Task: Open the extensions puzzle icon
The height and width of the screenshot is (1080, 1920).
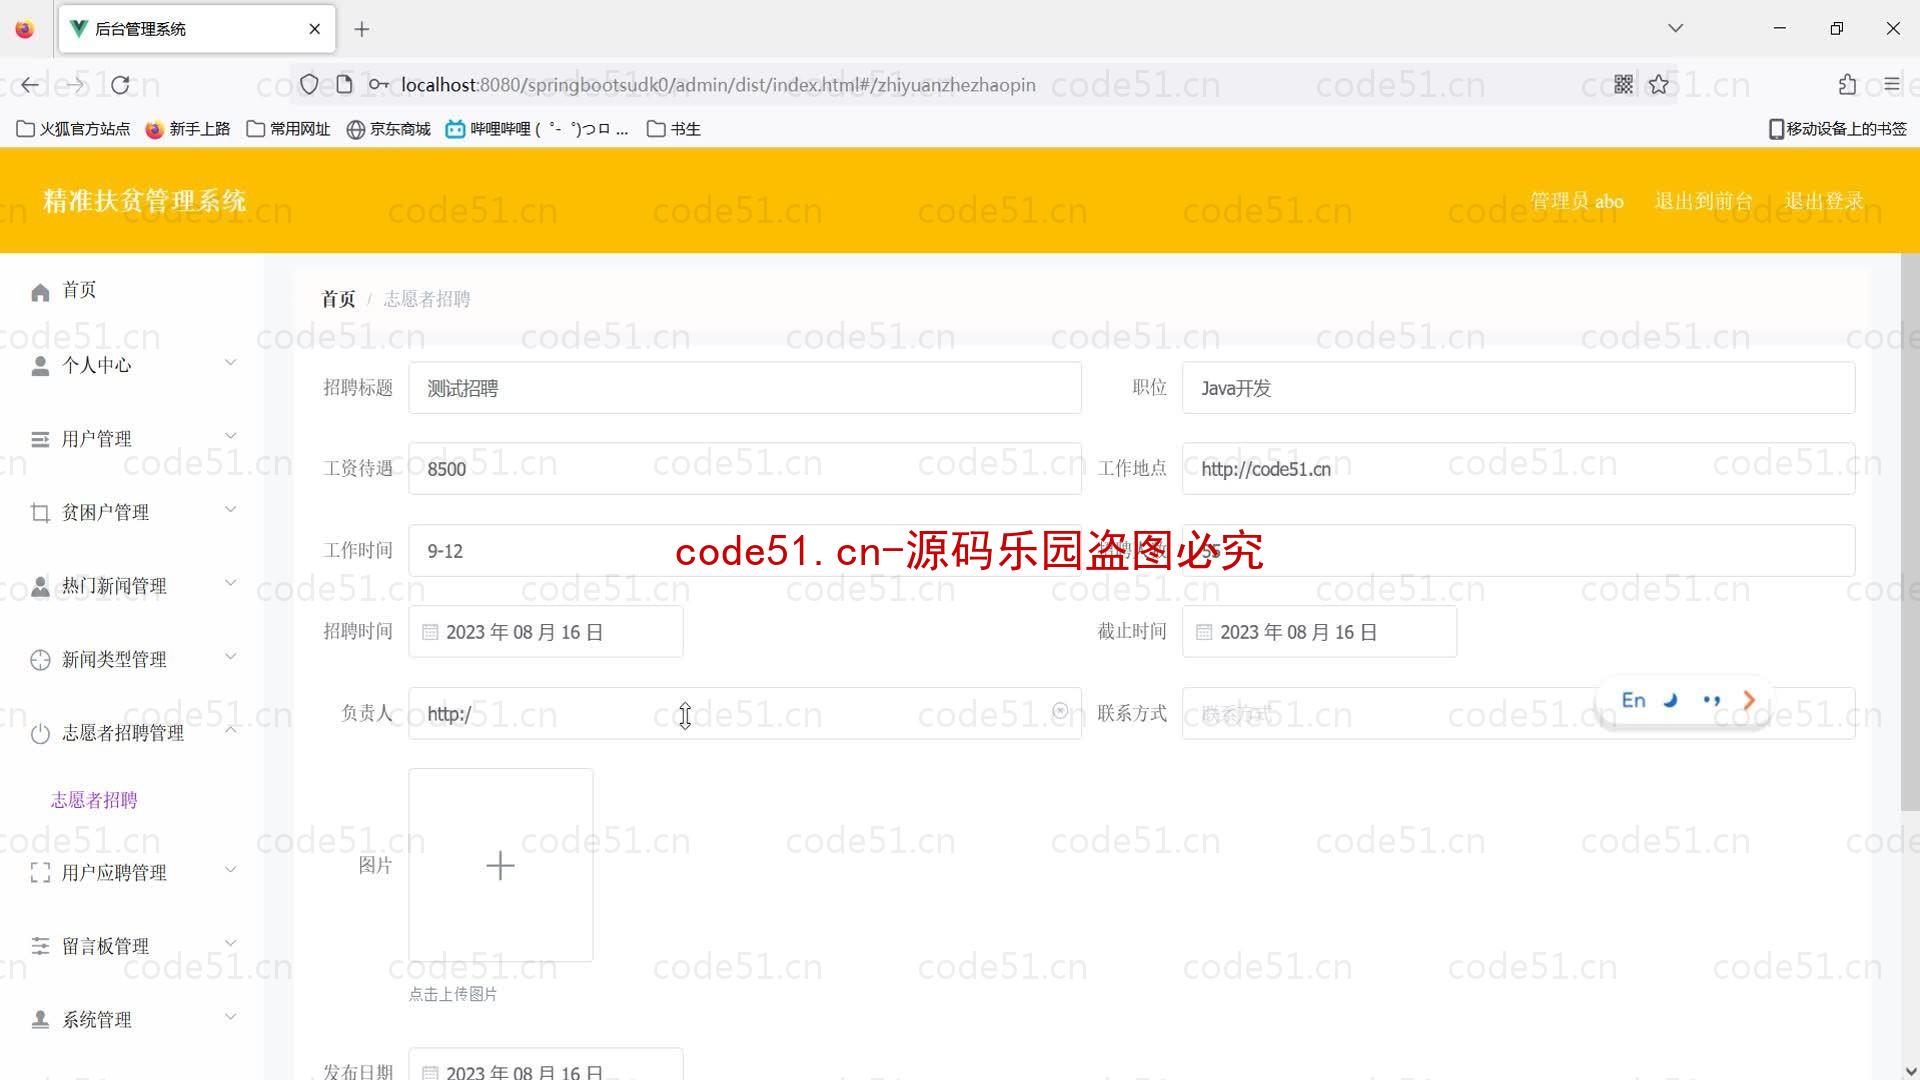Action: click(1847, 85)
